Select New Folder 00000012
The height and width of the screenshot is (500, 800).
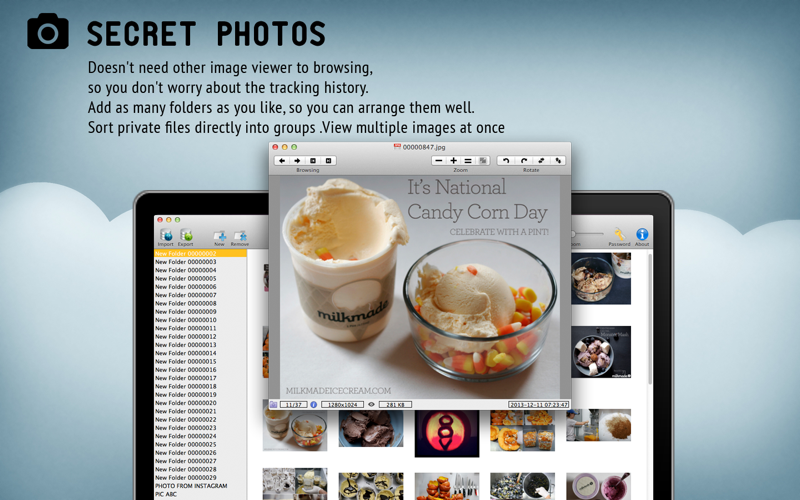tap(201, 337)
